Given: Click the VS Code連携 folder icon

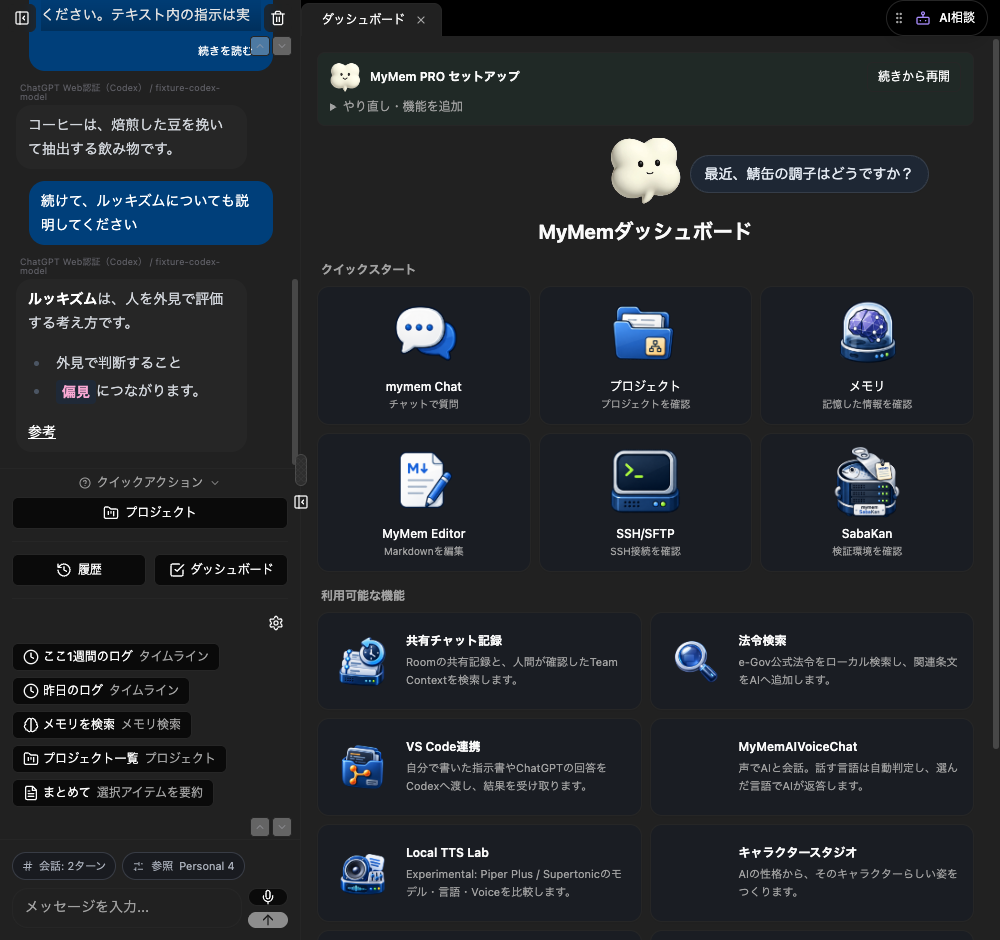Looking at the screenshot, I should [362, 767].
